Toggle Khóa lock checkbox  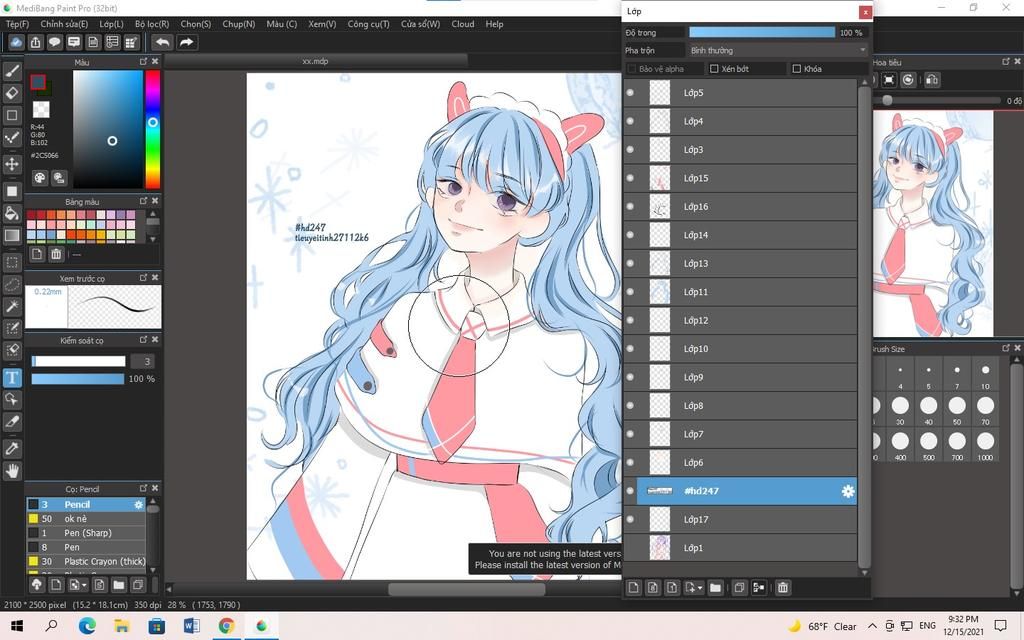[796, 69]
